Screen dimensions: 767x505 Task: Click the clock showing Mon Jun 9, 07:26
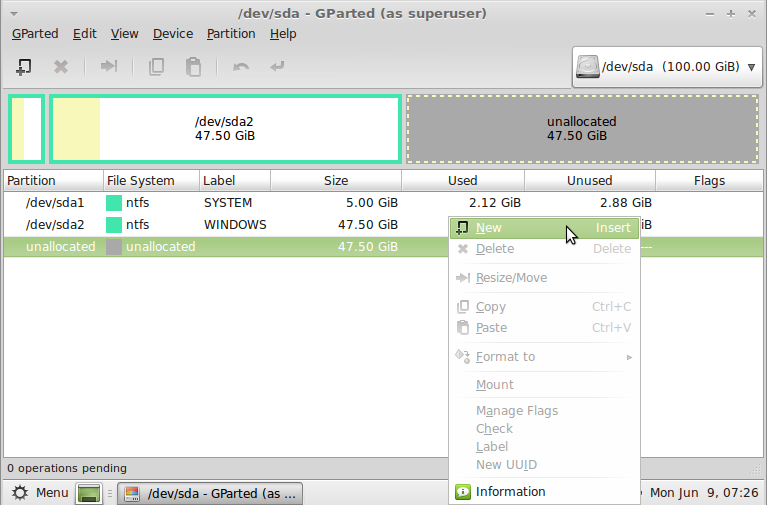pos(704,493)
